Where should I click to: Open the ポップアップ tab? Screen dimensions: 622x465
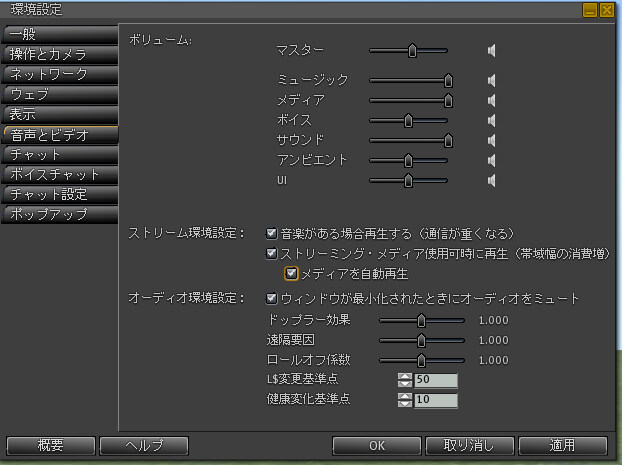coord(60,214)
